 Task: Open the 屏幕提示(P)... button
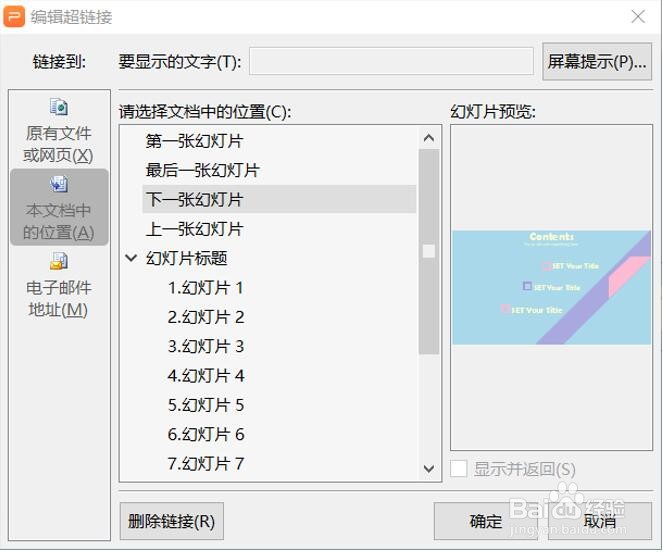[x=597, y=62]
